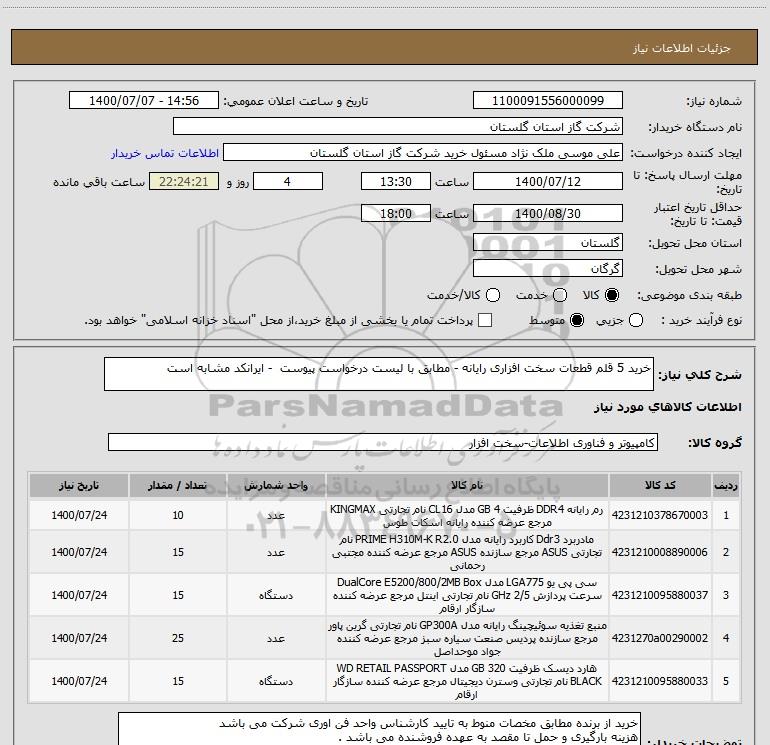Click the request creator name field

click(x=423, y=153)
